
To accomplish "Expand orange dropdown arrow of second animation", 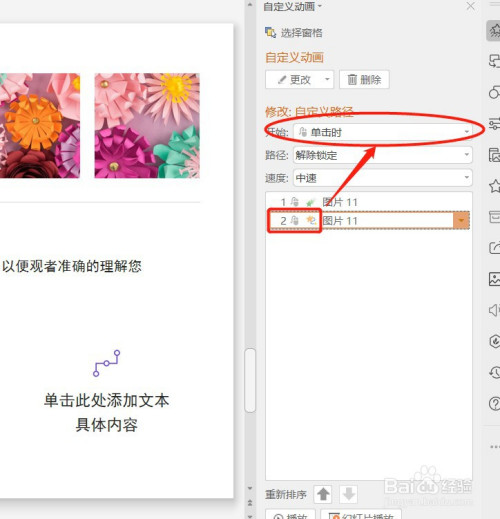I will (461, 220).
